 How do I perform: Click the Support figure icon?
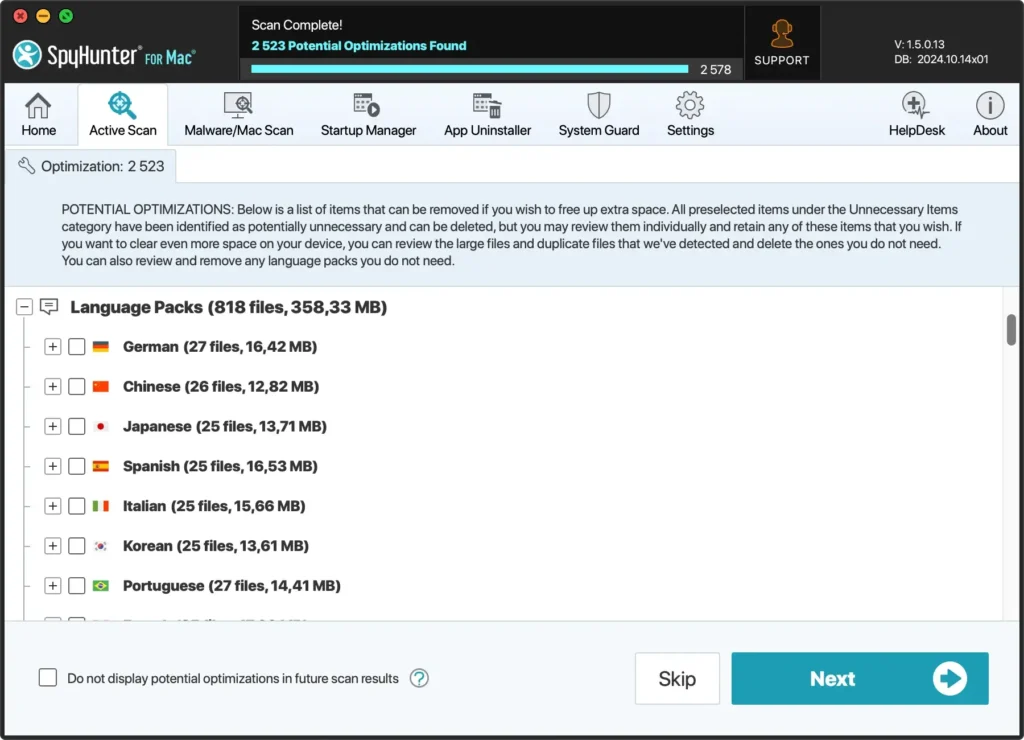pos(782,33)
